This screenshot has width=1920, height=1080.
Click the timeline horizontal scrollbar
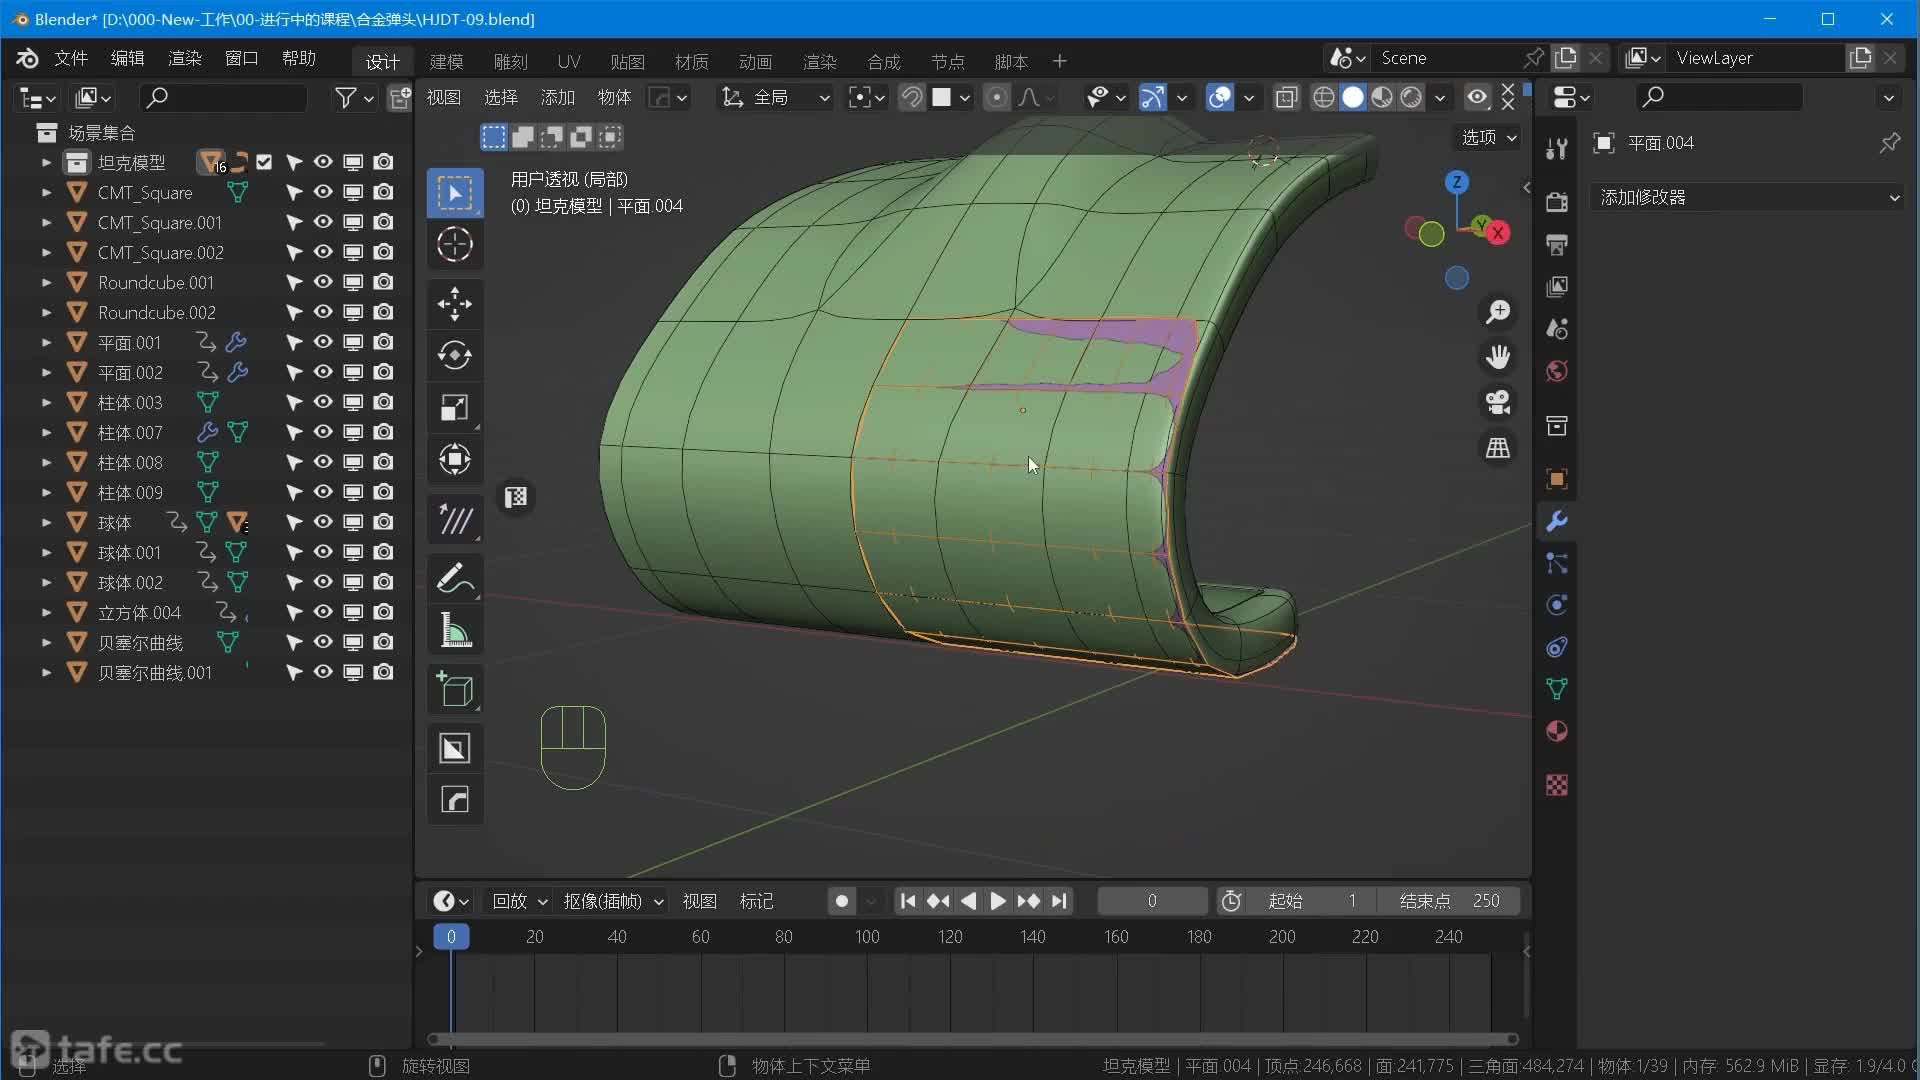pos(972,1039)
